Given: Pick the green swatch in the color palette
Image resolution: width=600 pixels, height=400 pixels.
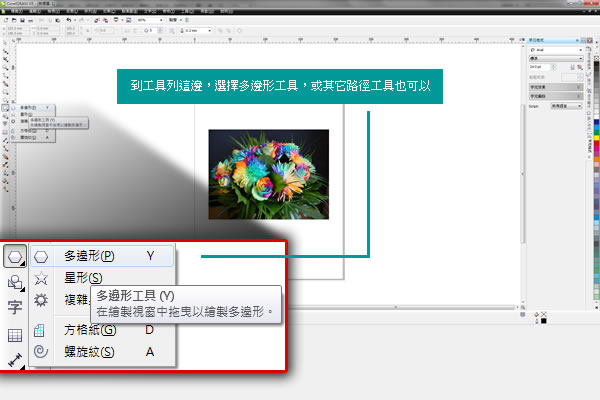Looking at the screenshot, I should click(x=596, y=133).
